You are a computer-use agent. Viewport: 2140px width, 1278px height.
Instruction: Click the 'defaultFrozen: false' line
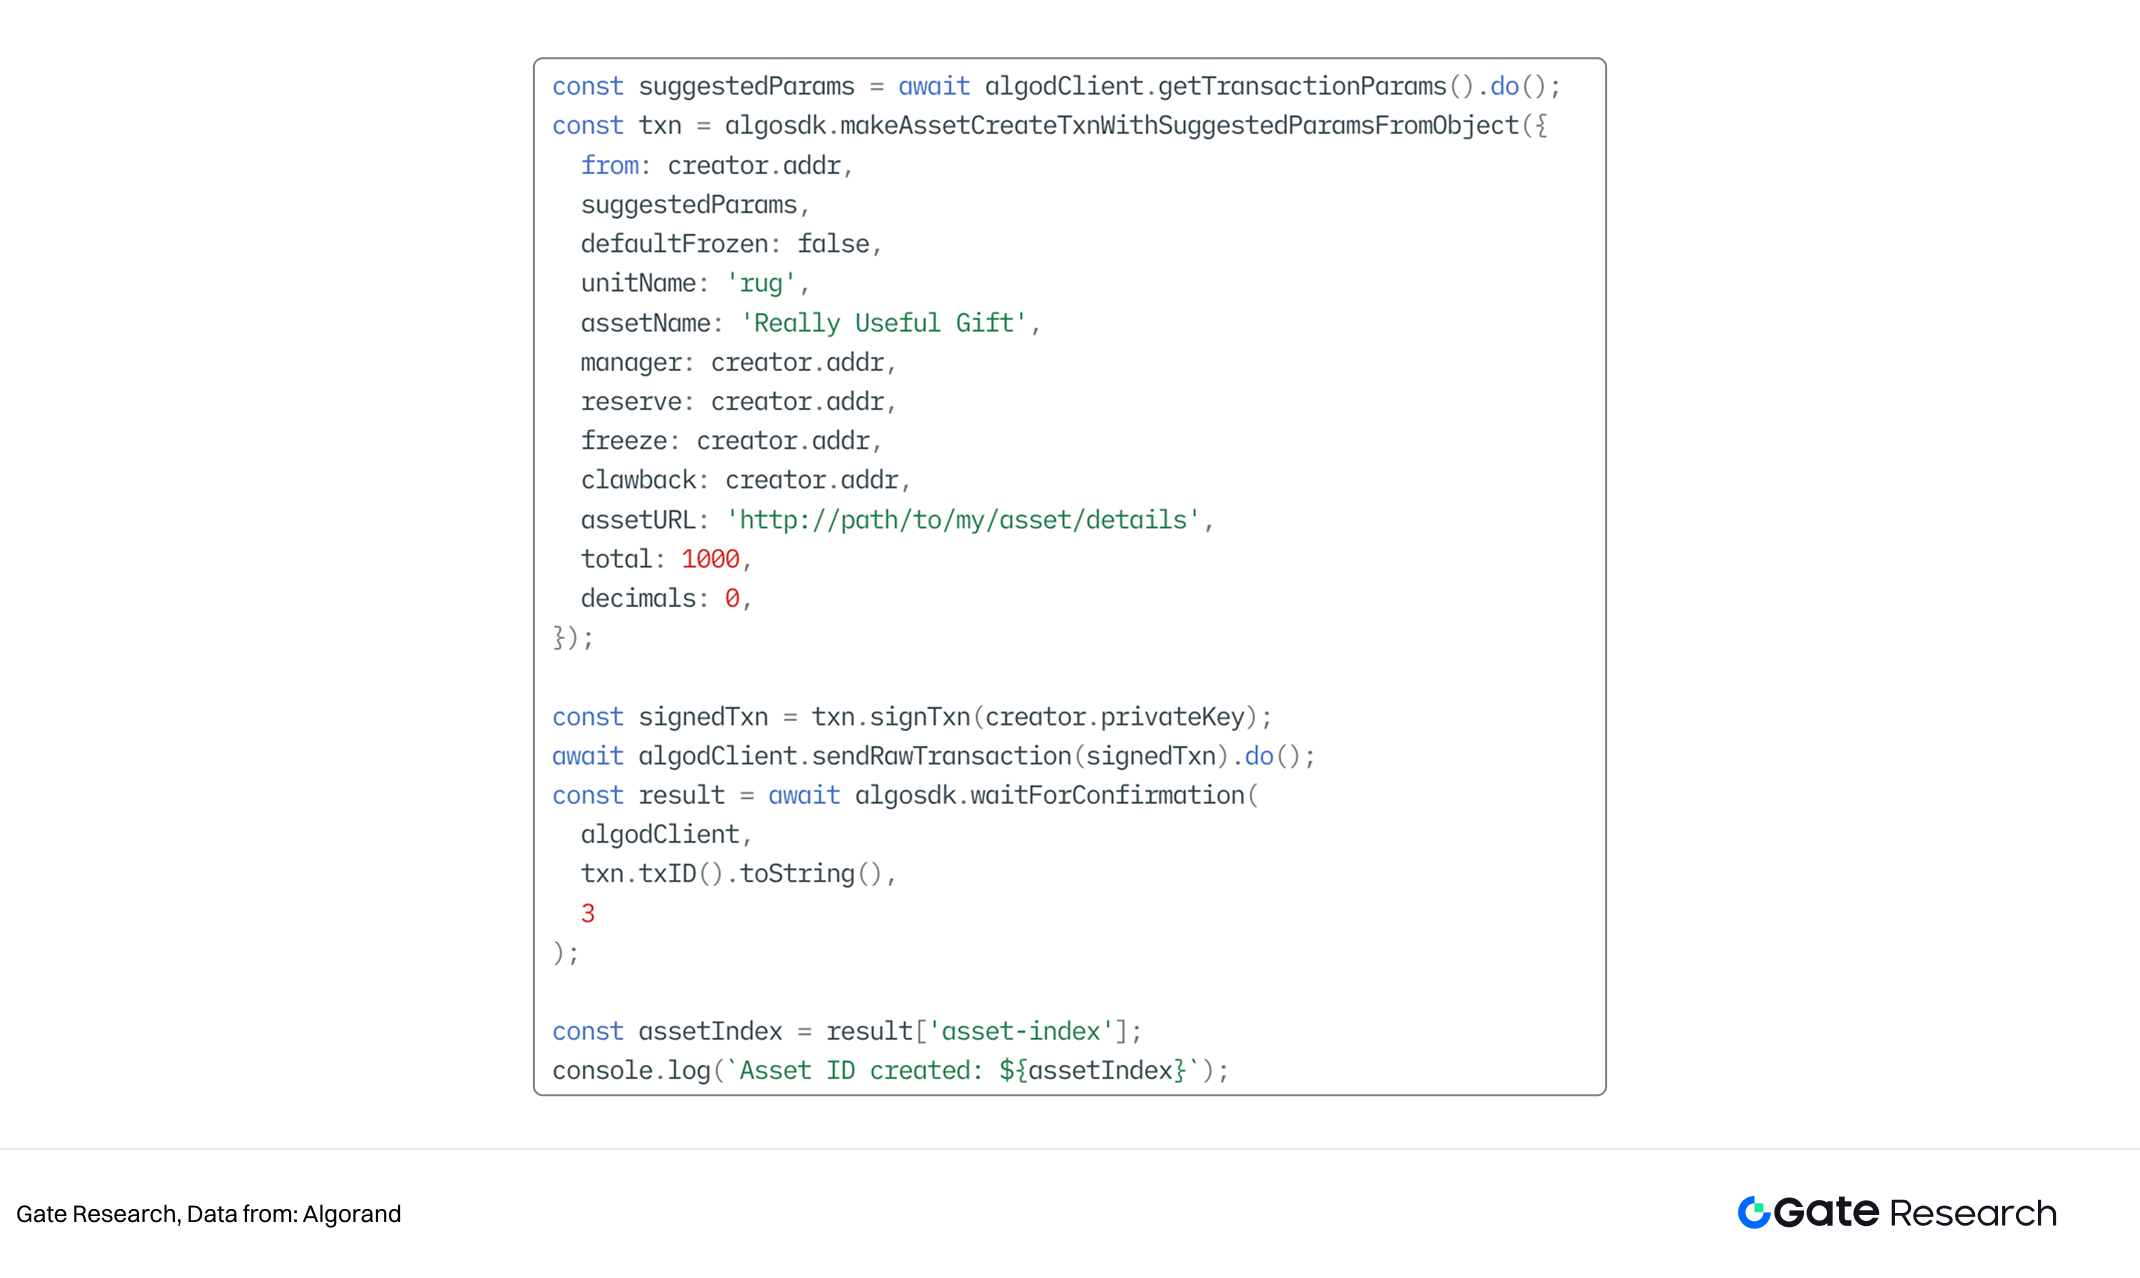pos(731,244)
